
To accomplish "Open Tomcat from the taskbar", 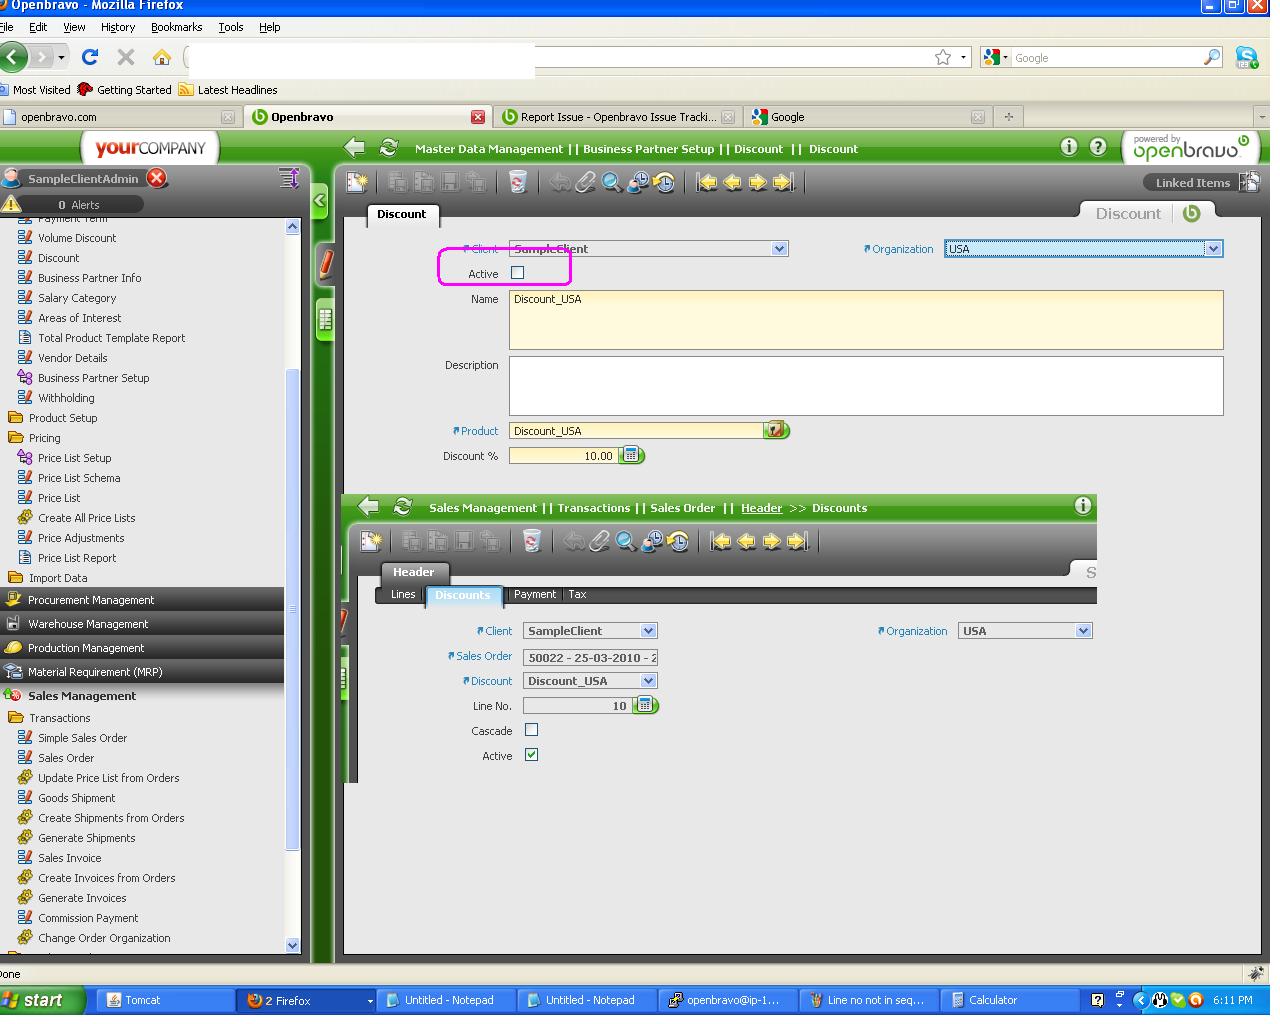I will coord(165,1000).
